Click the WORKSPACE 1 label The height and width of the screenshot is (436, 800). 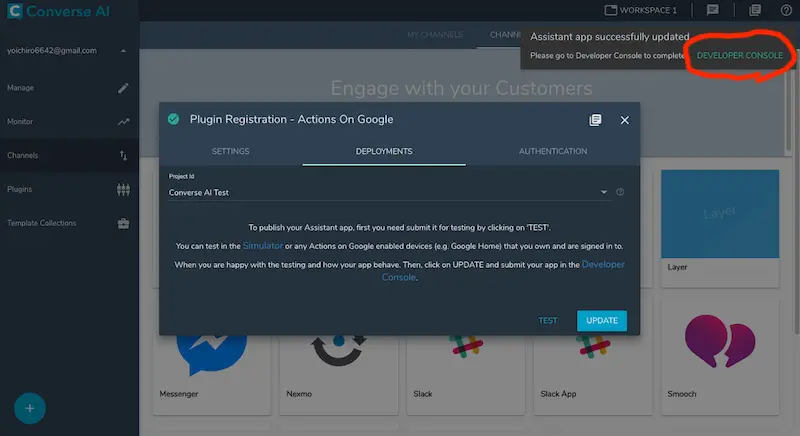pos(648,10)
